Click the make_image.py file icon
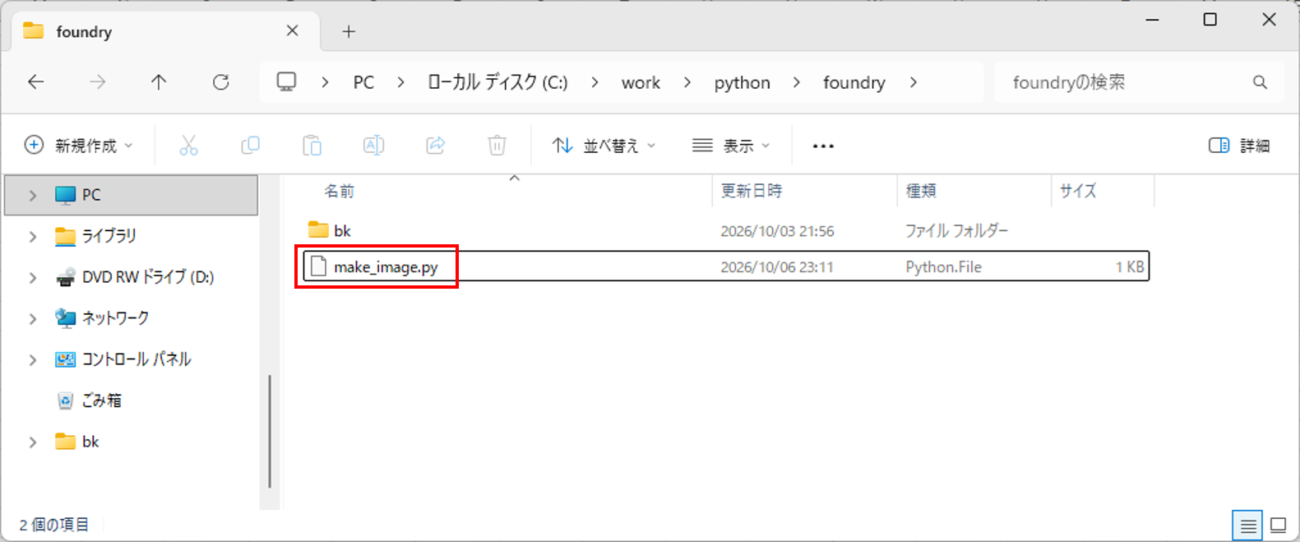The image size is (1300, 542). 318,267
